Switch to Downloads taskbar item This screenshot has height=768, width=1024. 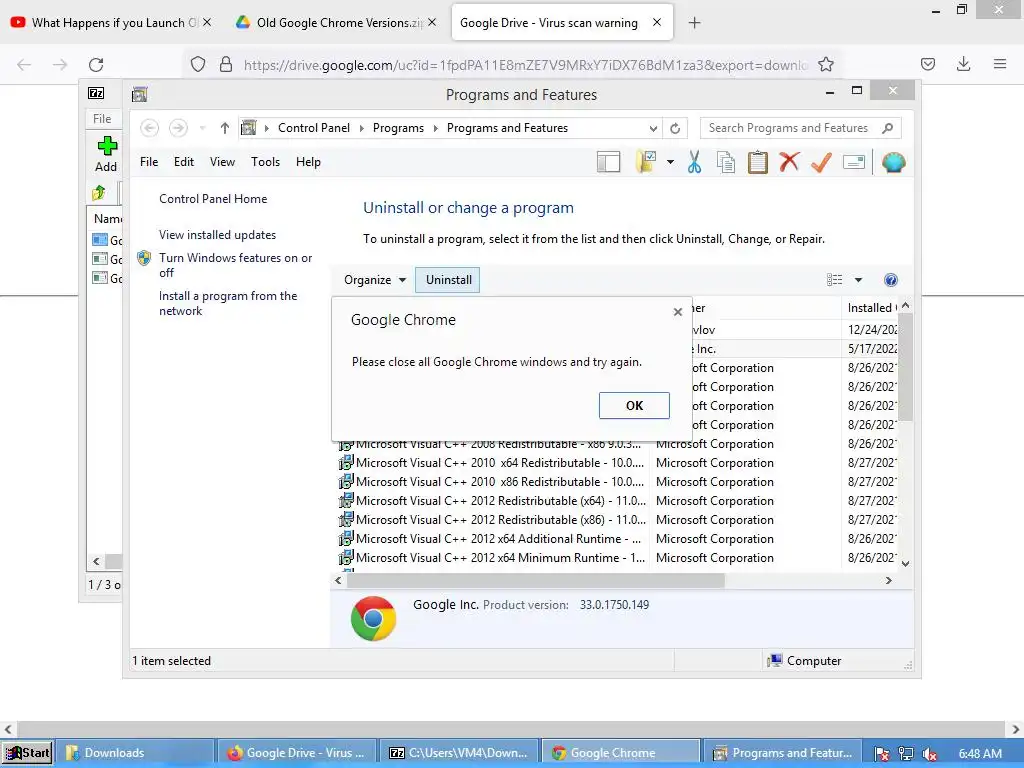tap(133, 753)
